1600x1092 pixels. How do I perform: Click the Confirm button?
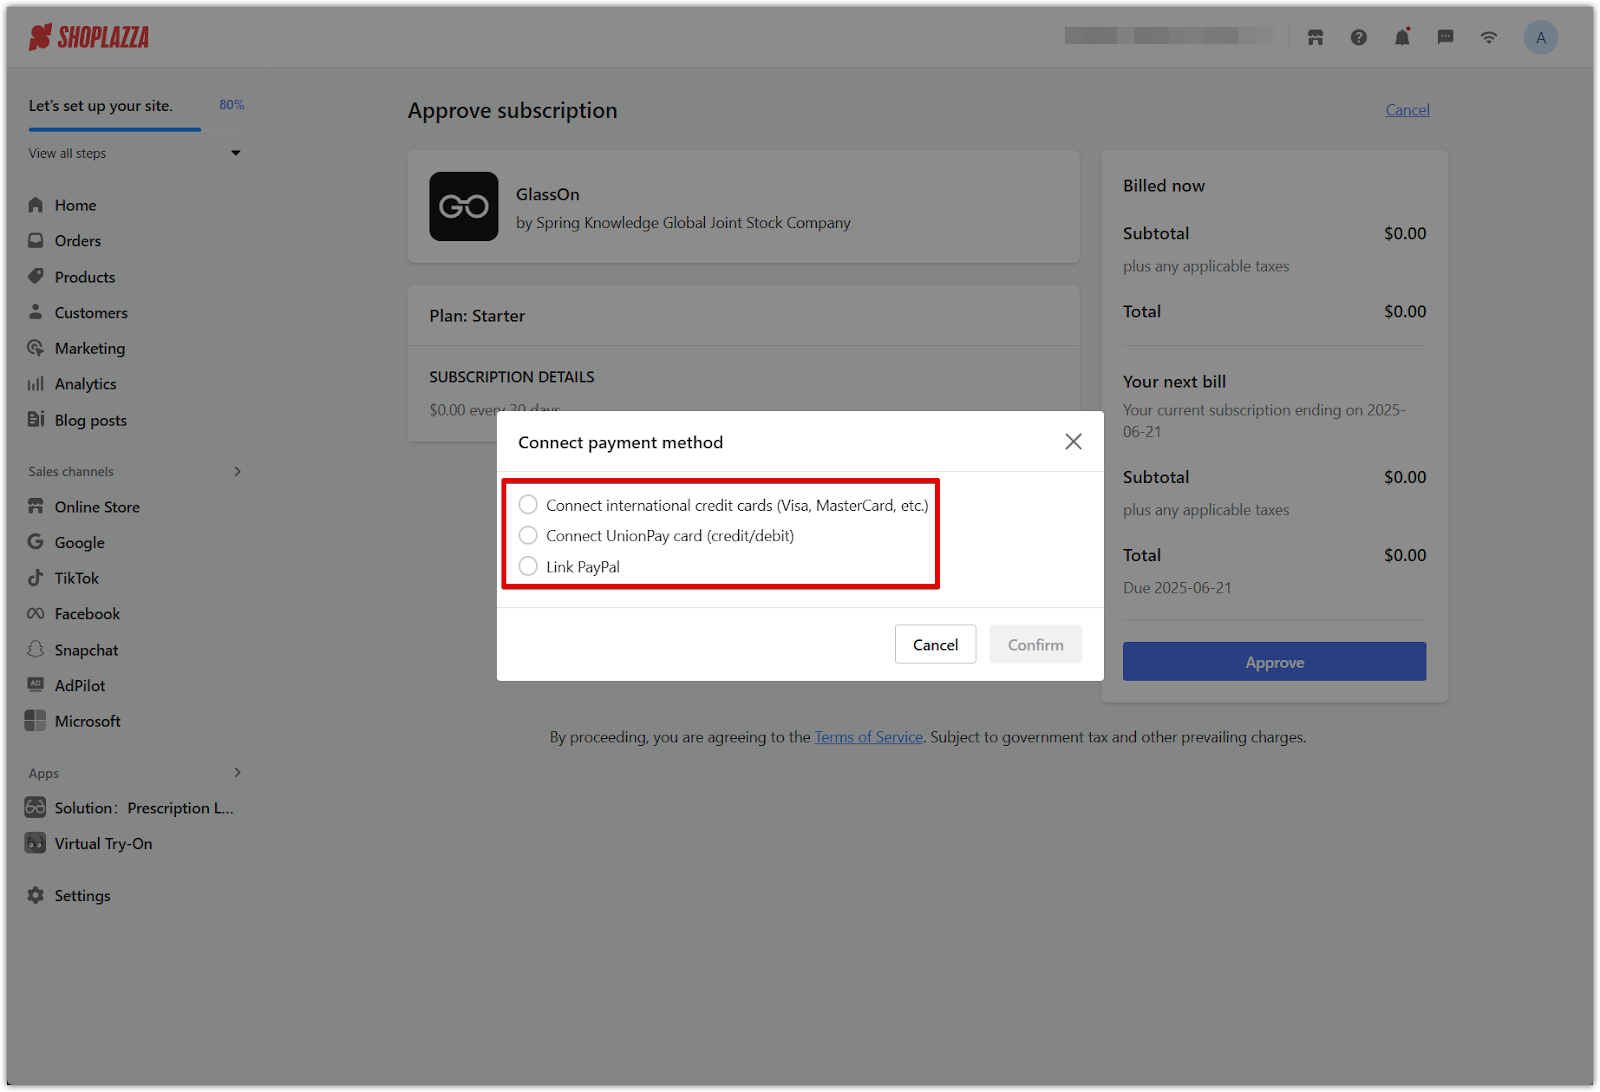coord(1035,645)
